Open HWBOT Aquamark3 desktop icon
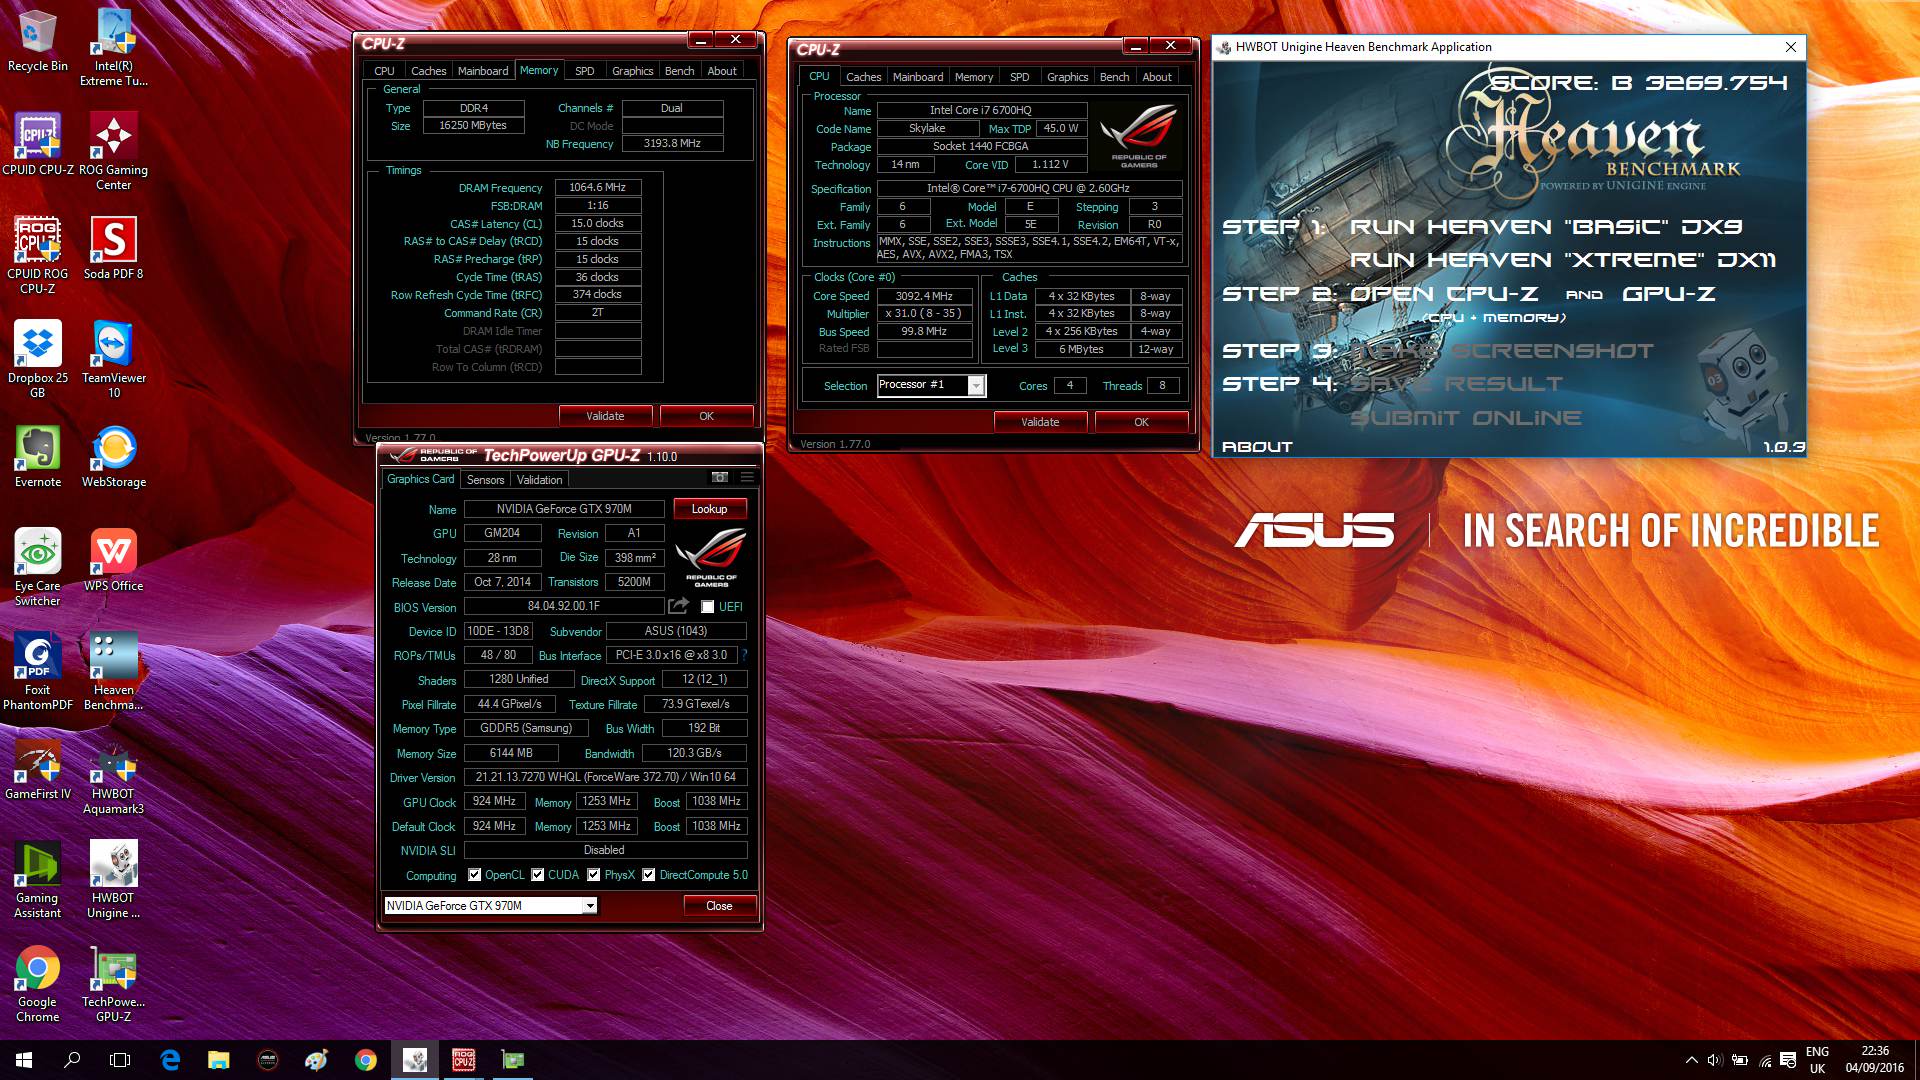The width and height of the screenshot is (1920, 1080). [113, 777]
